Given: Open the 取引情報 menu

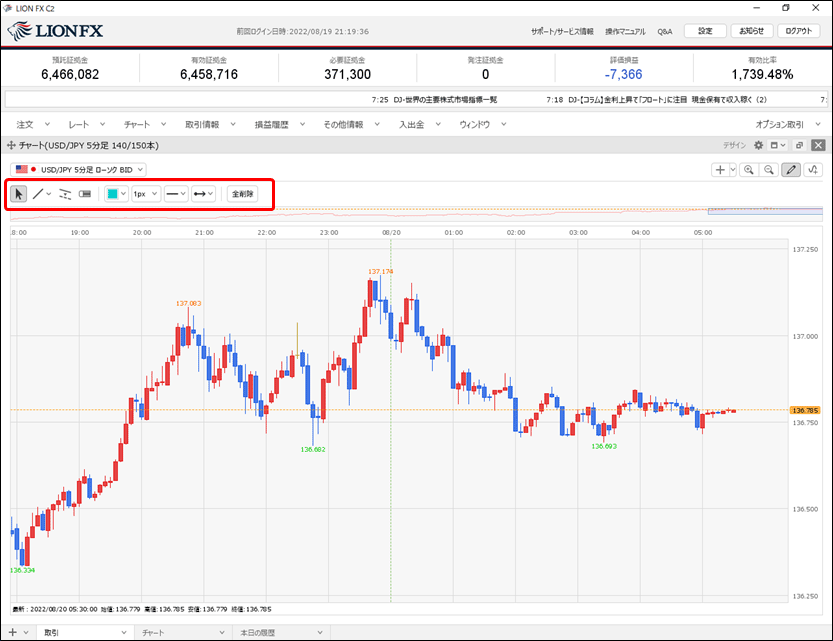Looking at the screenshot, I should (210, 124).
